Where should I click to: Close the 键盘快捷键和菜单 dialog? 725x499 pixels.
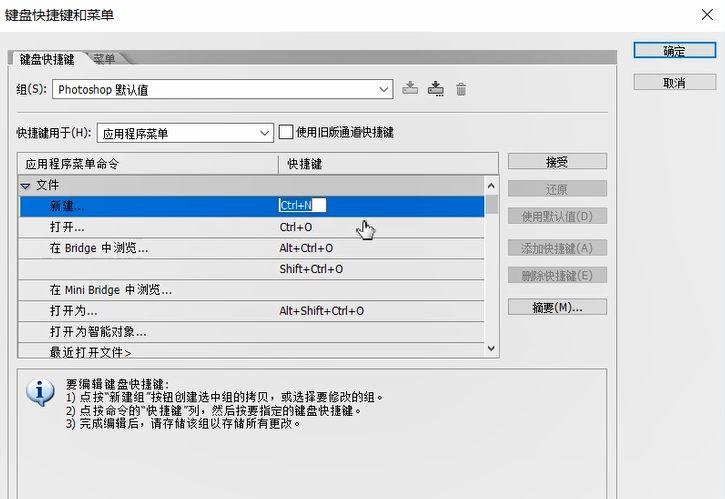coord(707,15)
